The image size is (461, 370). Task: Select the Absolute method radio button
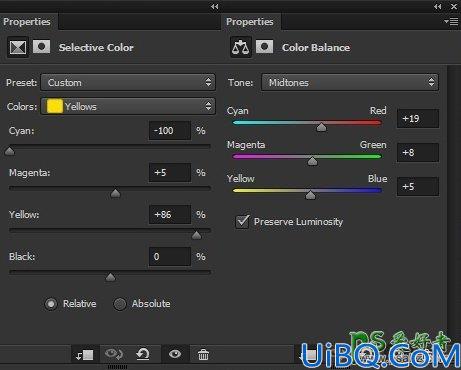coord(120,304)
